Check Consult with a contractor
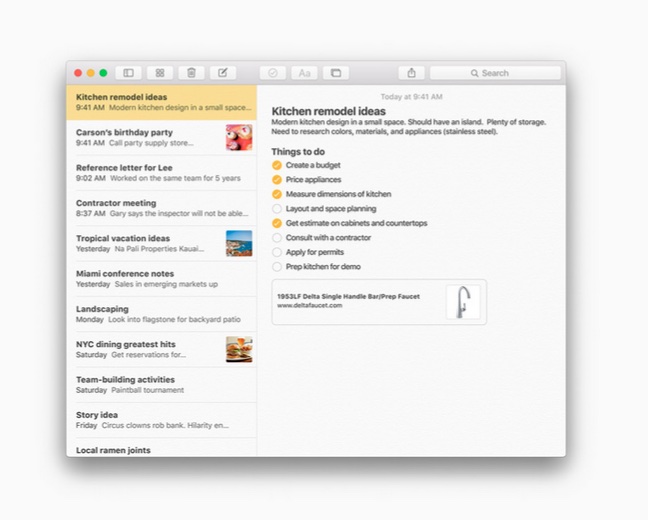The image size is (648, 520). coord(277,238)
